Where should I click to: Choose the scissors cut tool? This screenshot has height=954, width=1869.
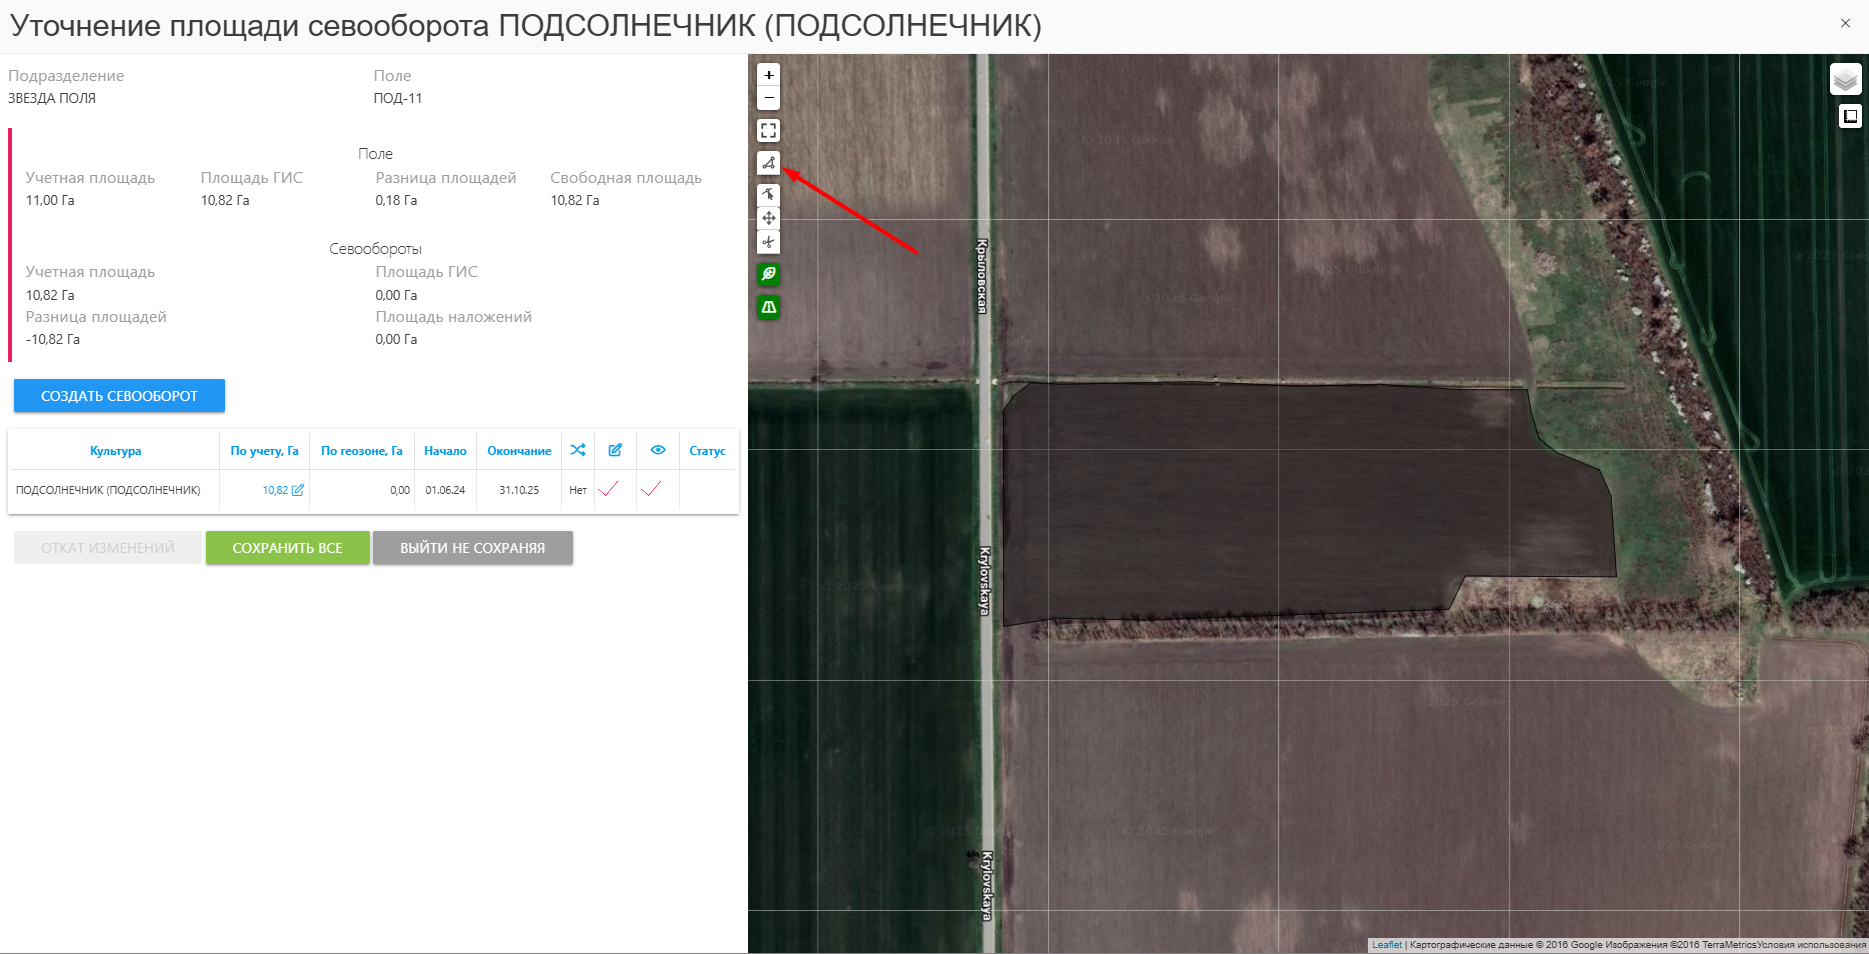point(768,242)
